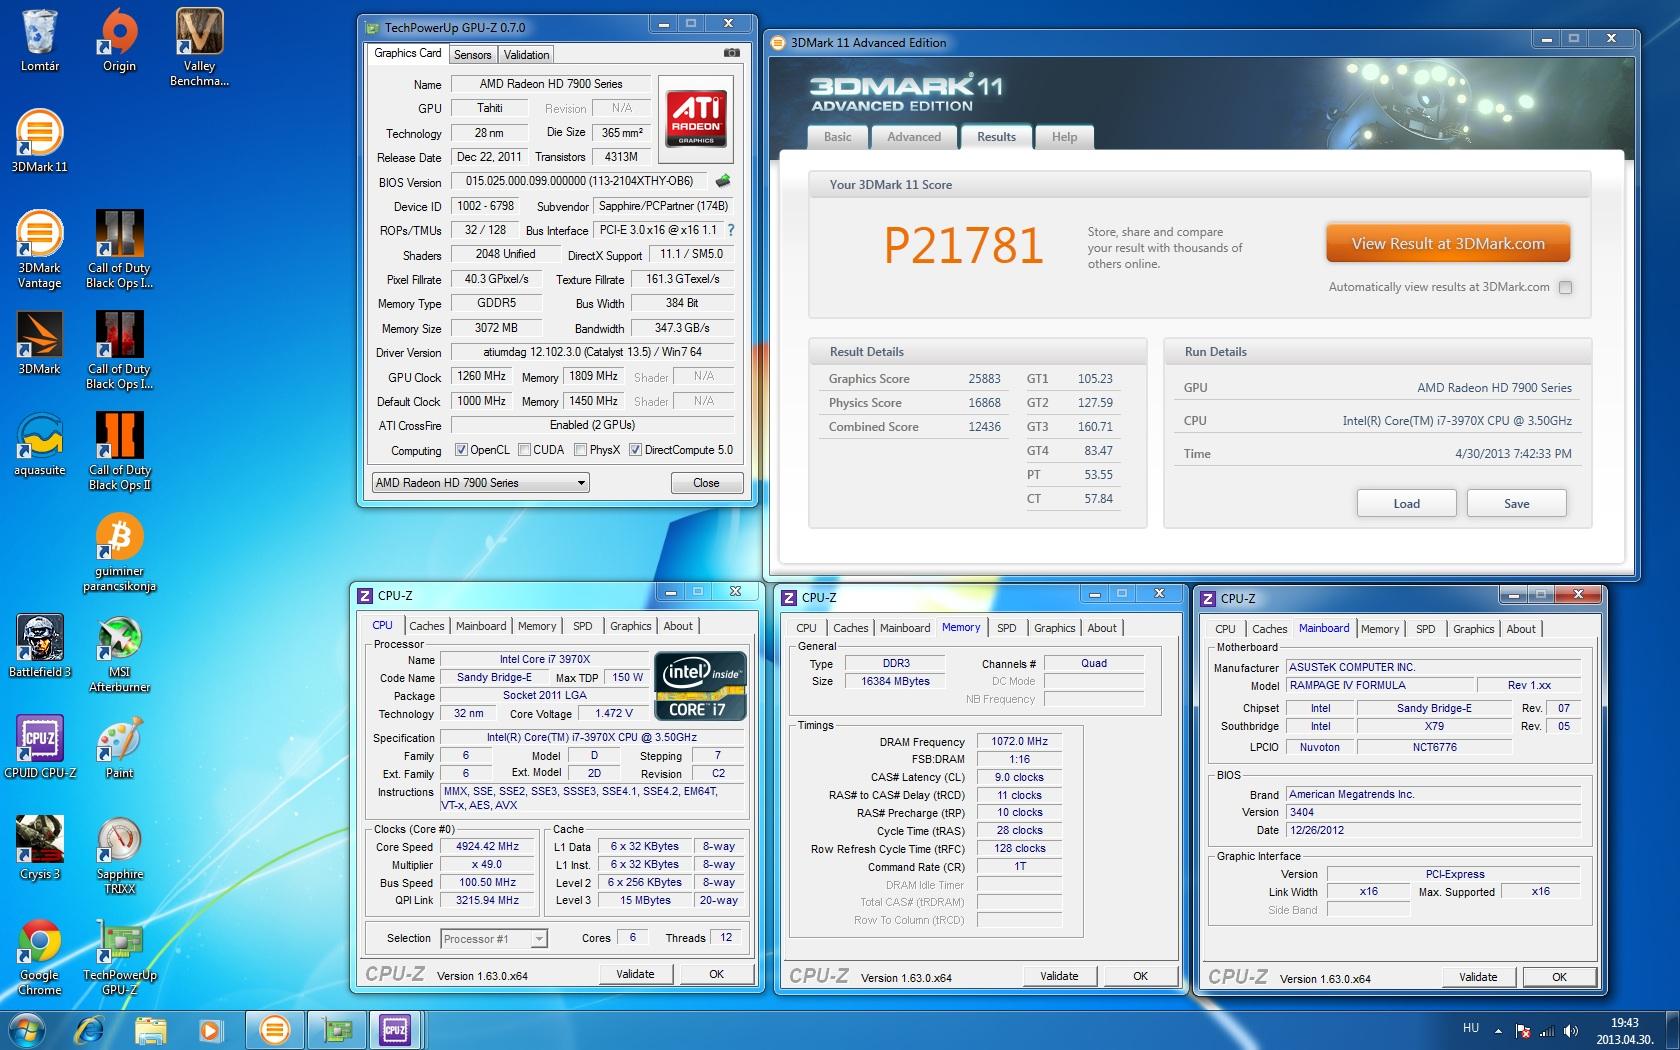
Task: Click the Call of Duty Black Ops II icon
Action: 119,451
